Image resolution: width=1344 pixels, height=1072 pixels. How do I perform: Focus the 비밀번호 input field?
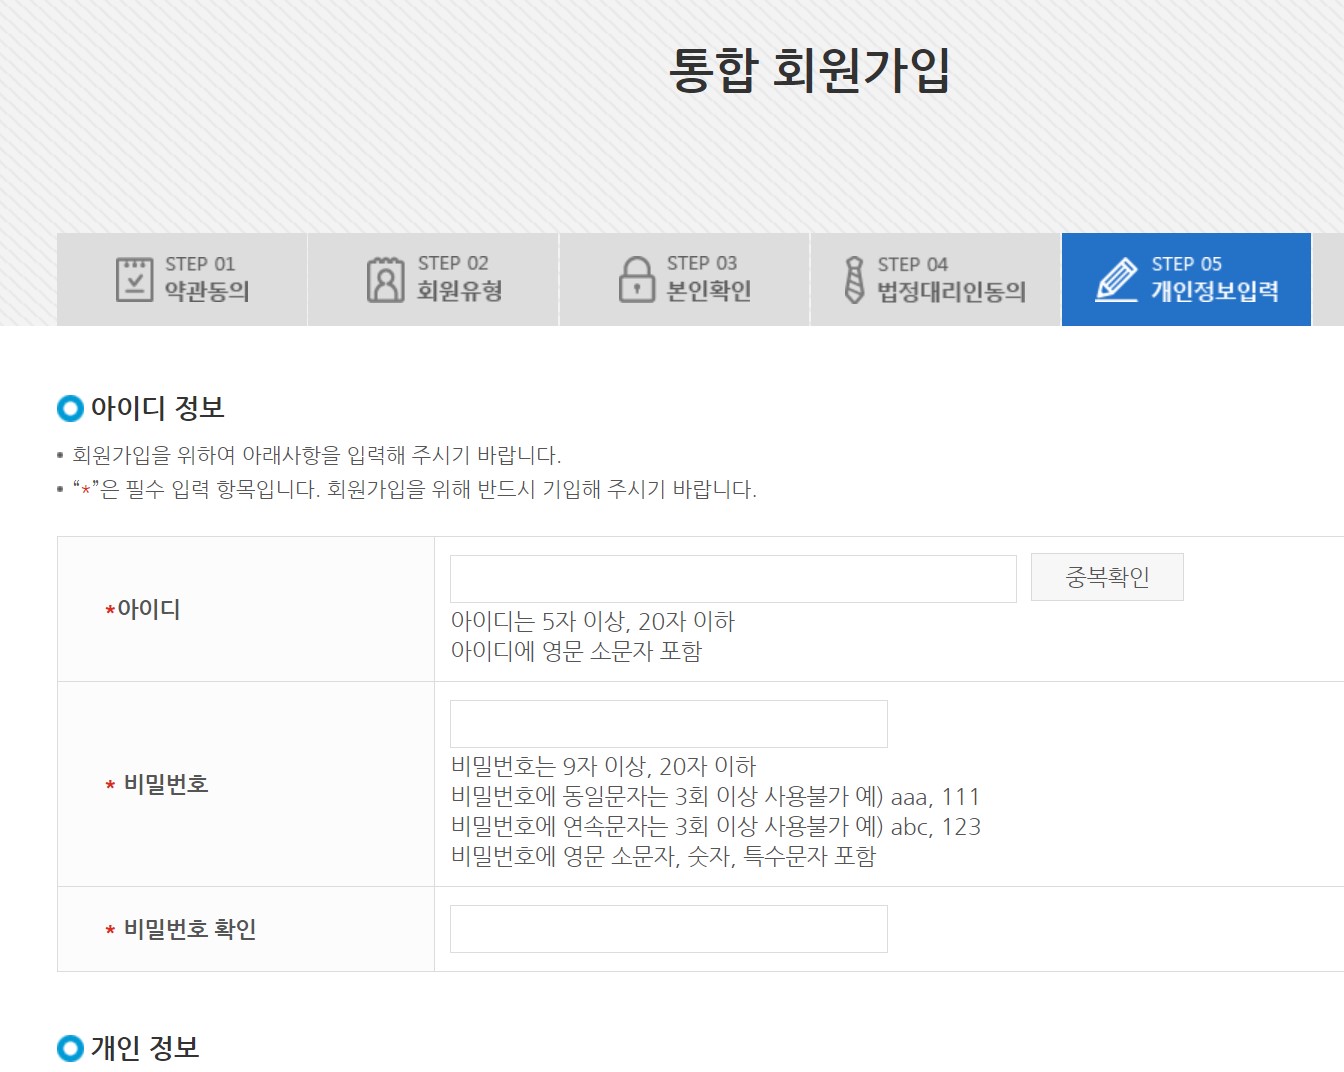669,724
